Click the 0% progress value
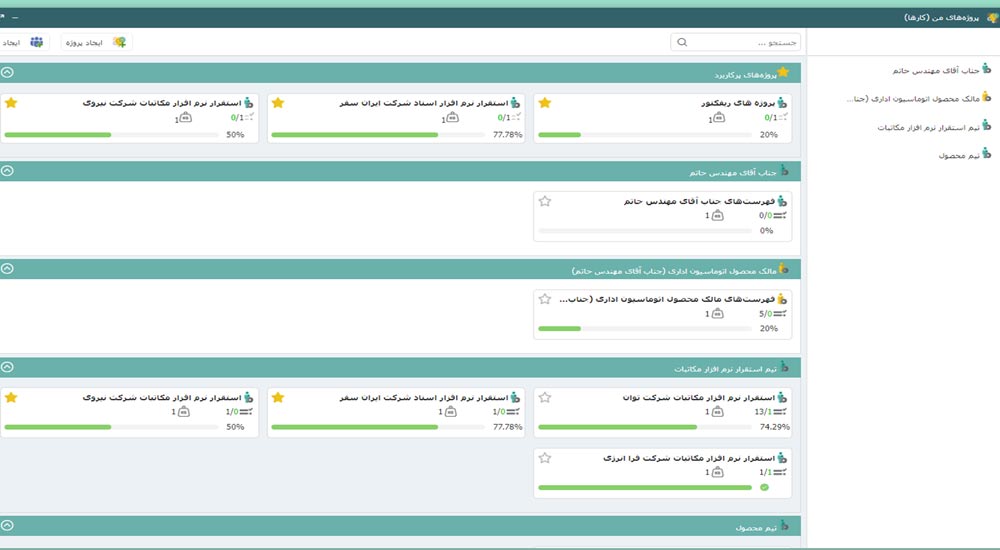This screenshot has width=1000, height=550. (x=767, y=230)
